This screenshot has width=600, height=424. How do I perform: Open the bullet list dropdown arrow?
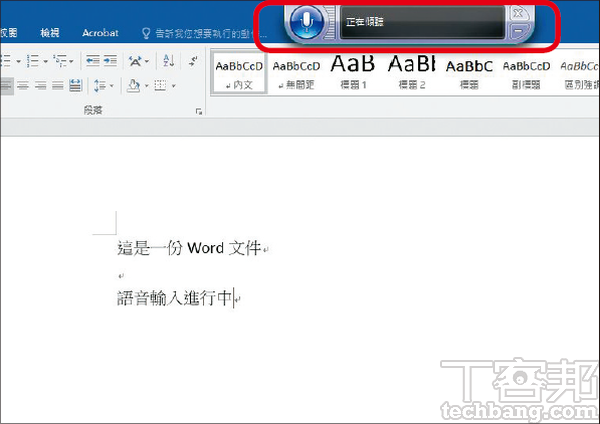coord(18,61)
